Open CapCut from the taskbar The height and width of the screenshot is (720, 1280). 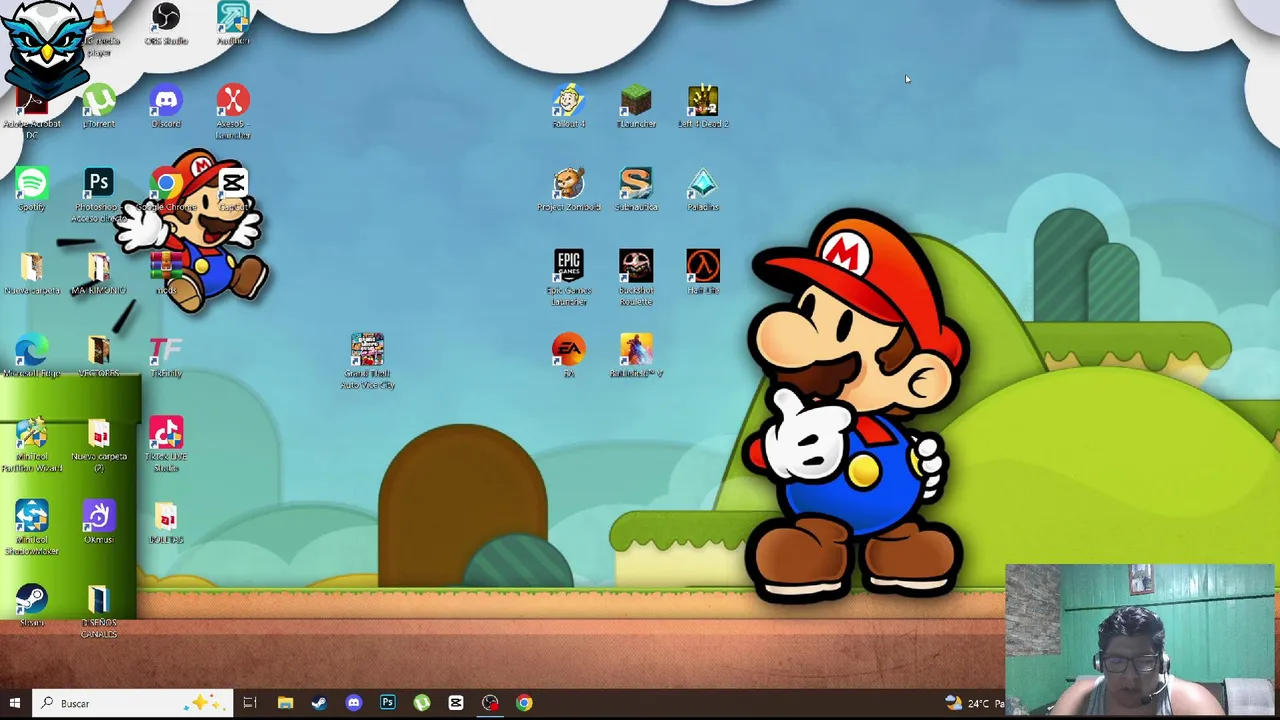pyautogui.click(x=455, y=703)
